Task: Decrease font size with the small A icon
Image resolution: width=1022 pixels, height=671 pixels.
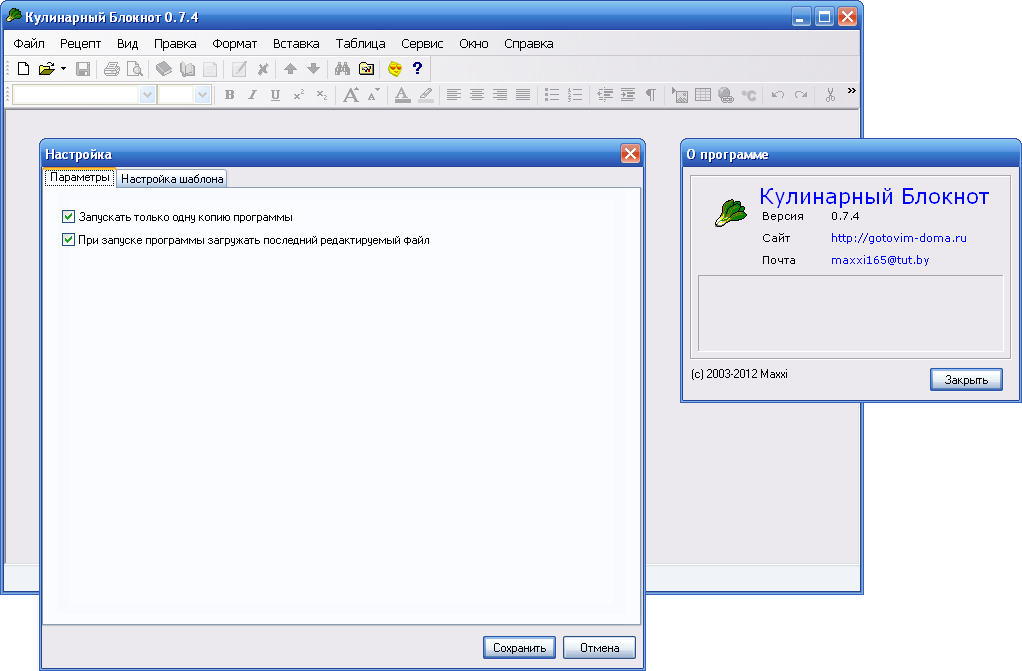Action: click(x=373, y=95)
